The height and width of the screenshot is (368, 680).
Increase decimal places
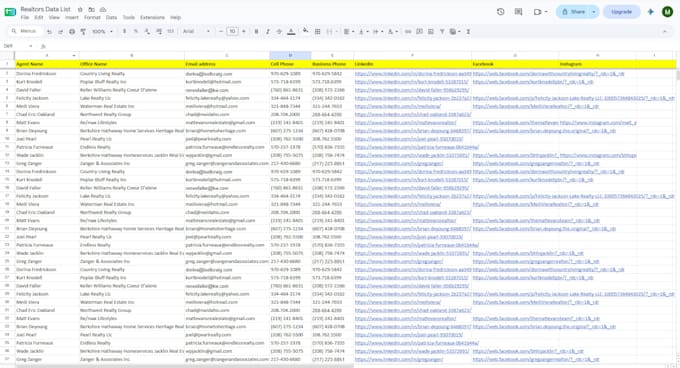[159, 32]
